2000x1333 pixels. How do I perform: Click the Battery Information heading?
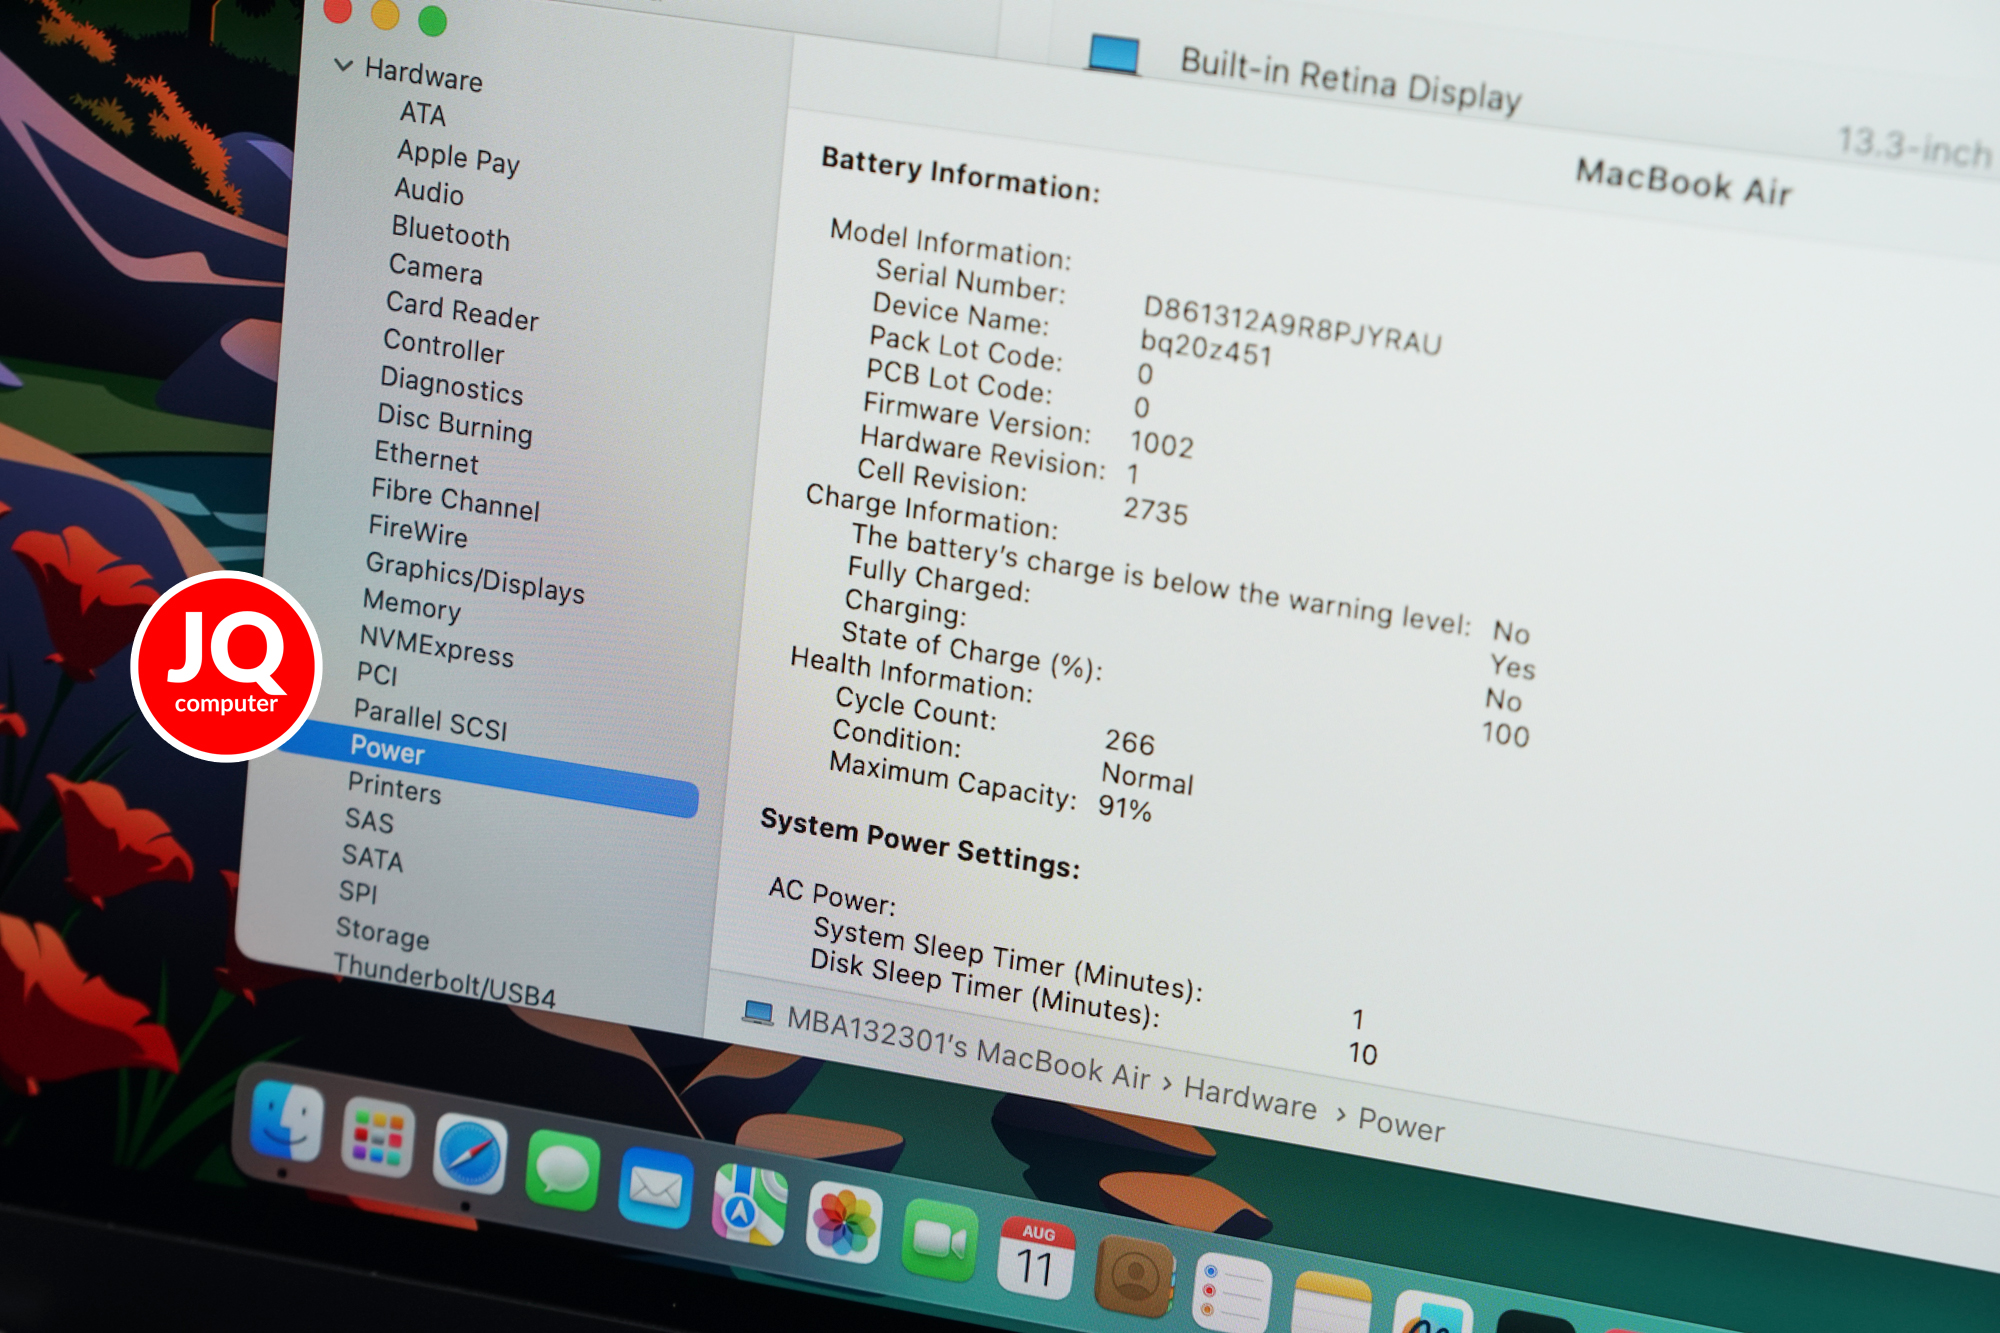pos(961,174)
